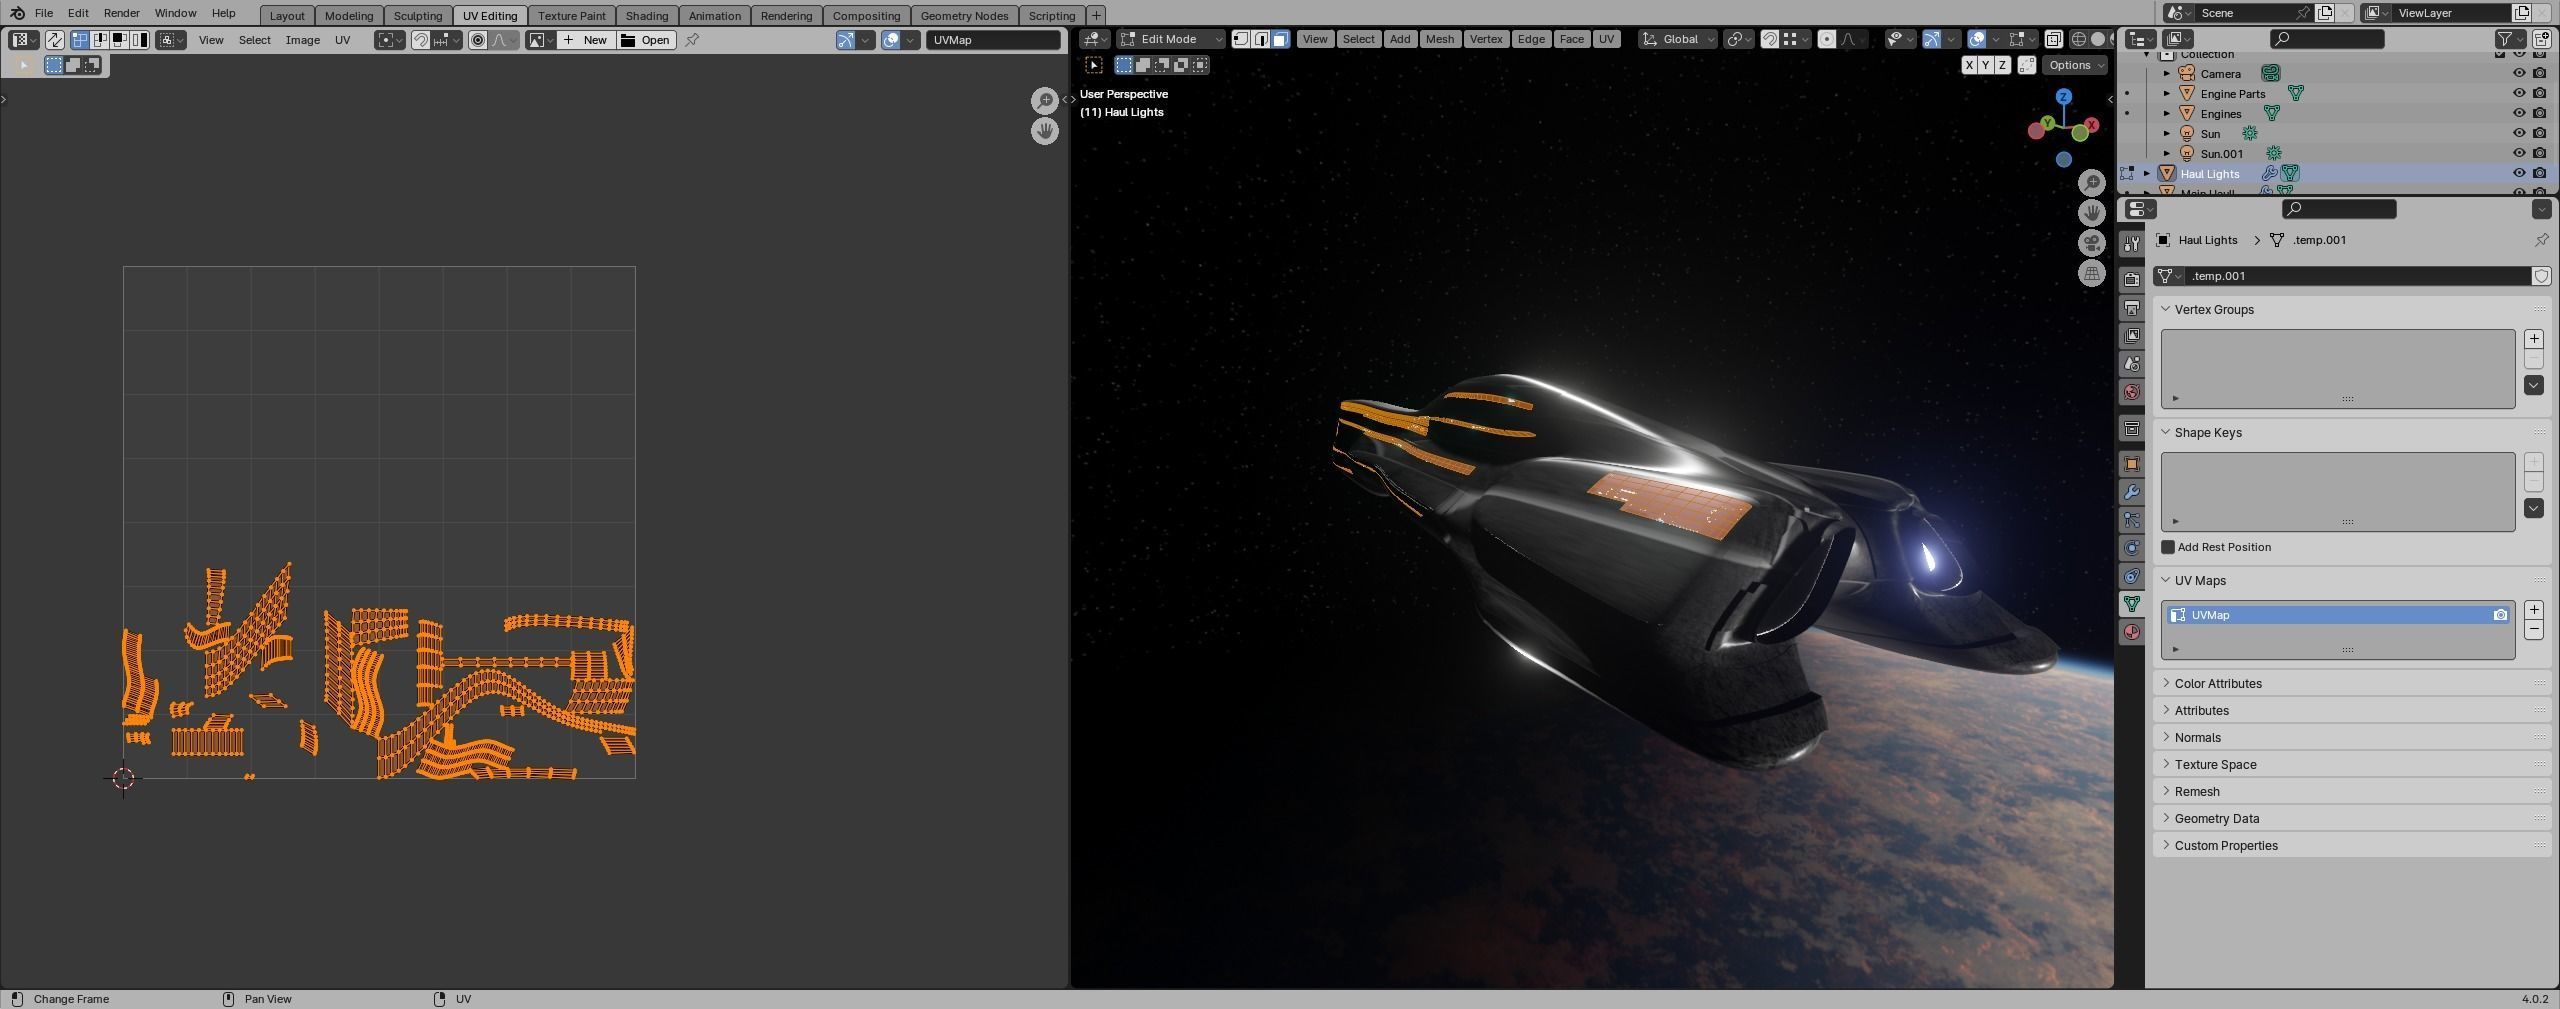The width and height of the screenshot is (2560, 1009).
Task: Select vertex select mode in 3D viewport
Action: point(1240,39)
